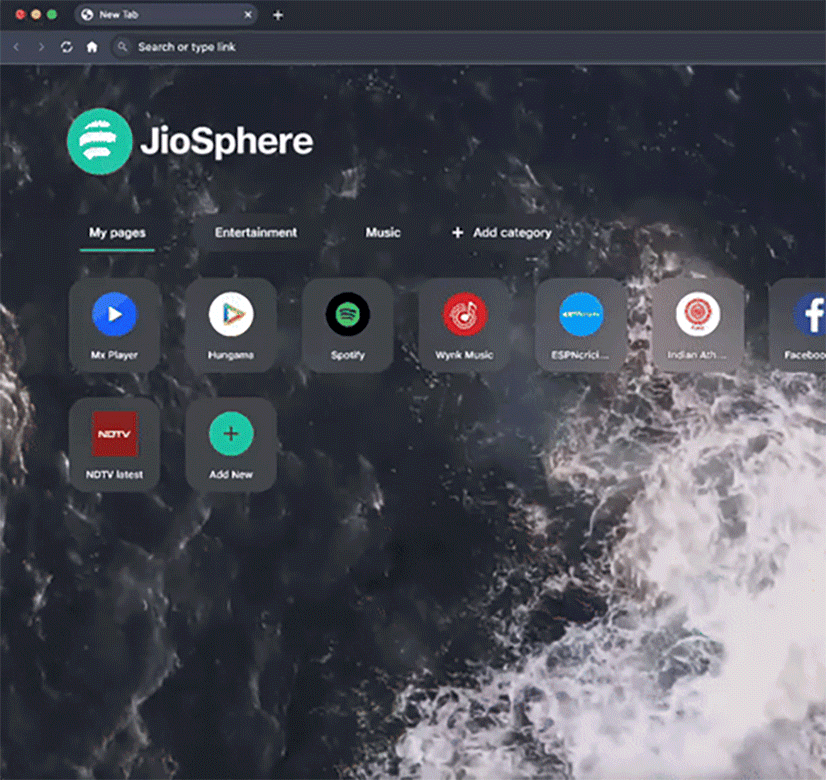826x780 pixels.
Task: Click the search magnifier icon in the address bar
Action: click(x=122, y=47)
